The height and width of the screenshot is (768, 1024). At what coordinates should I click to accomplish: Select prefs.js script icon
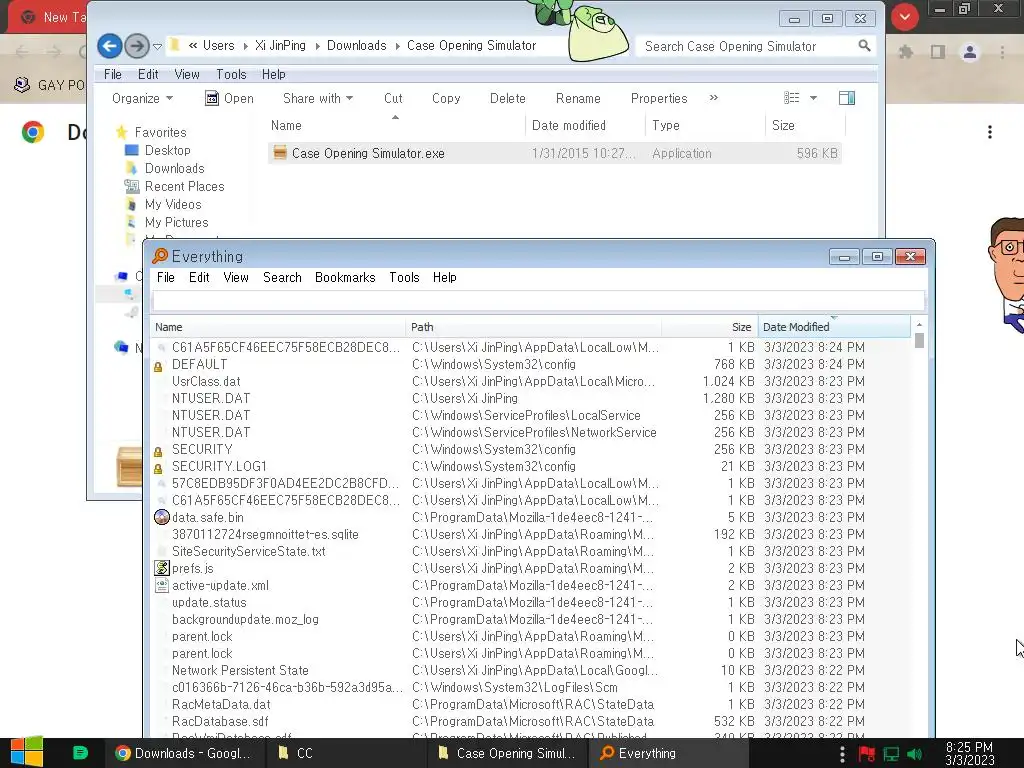pos(161,568)
